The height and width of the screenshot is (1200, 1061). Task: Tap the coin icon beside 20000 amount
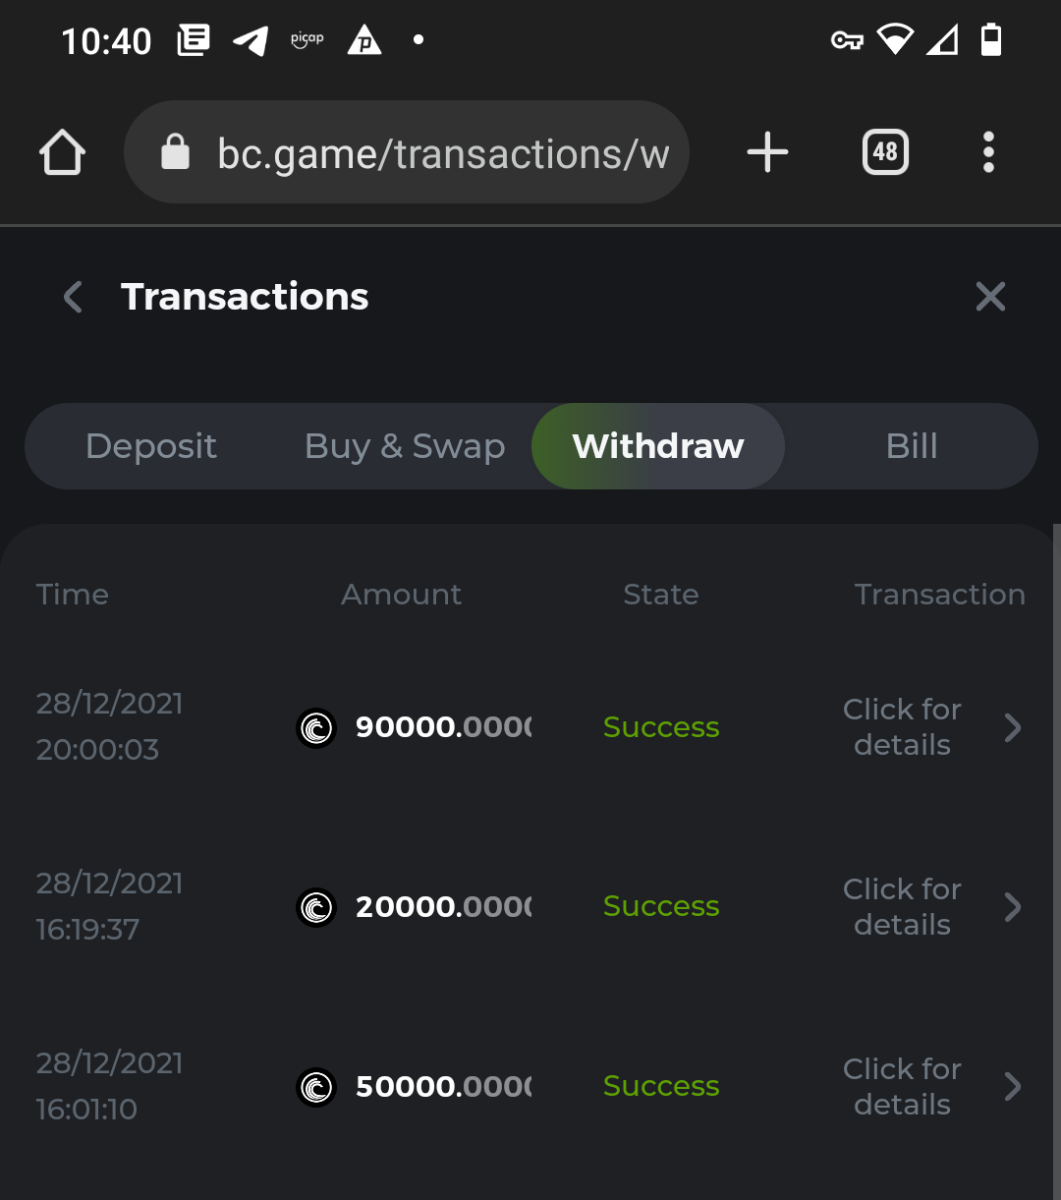[317, 907]
